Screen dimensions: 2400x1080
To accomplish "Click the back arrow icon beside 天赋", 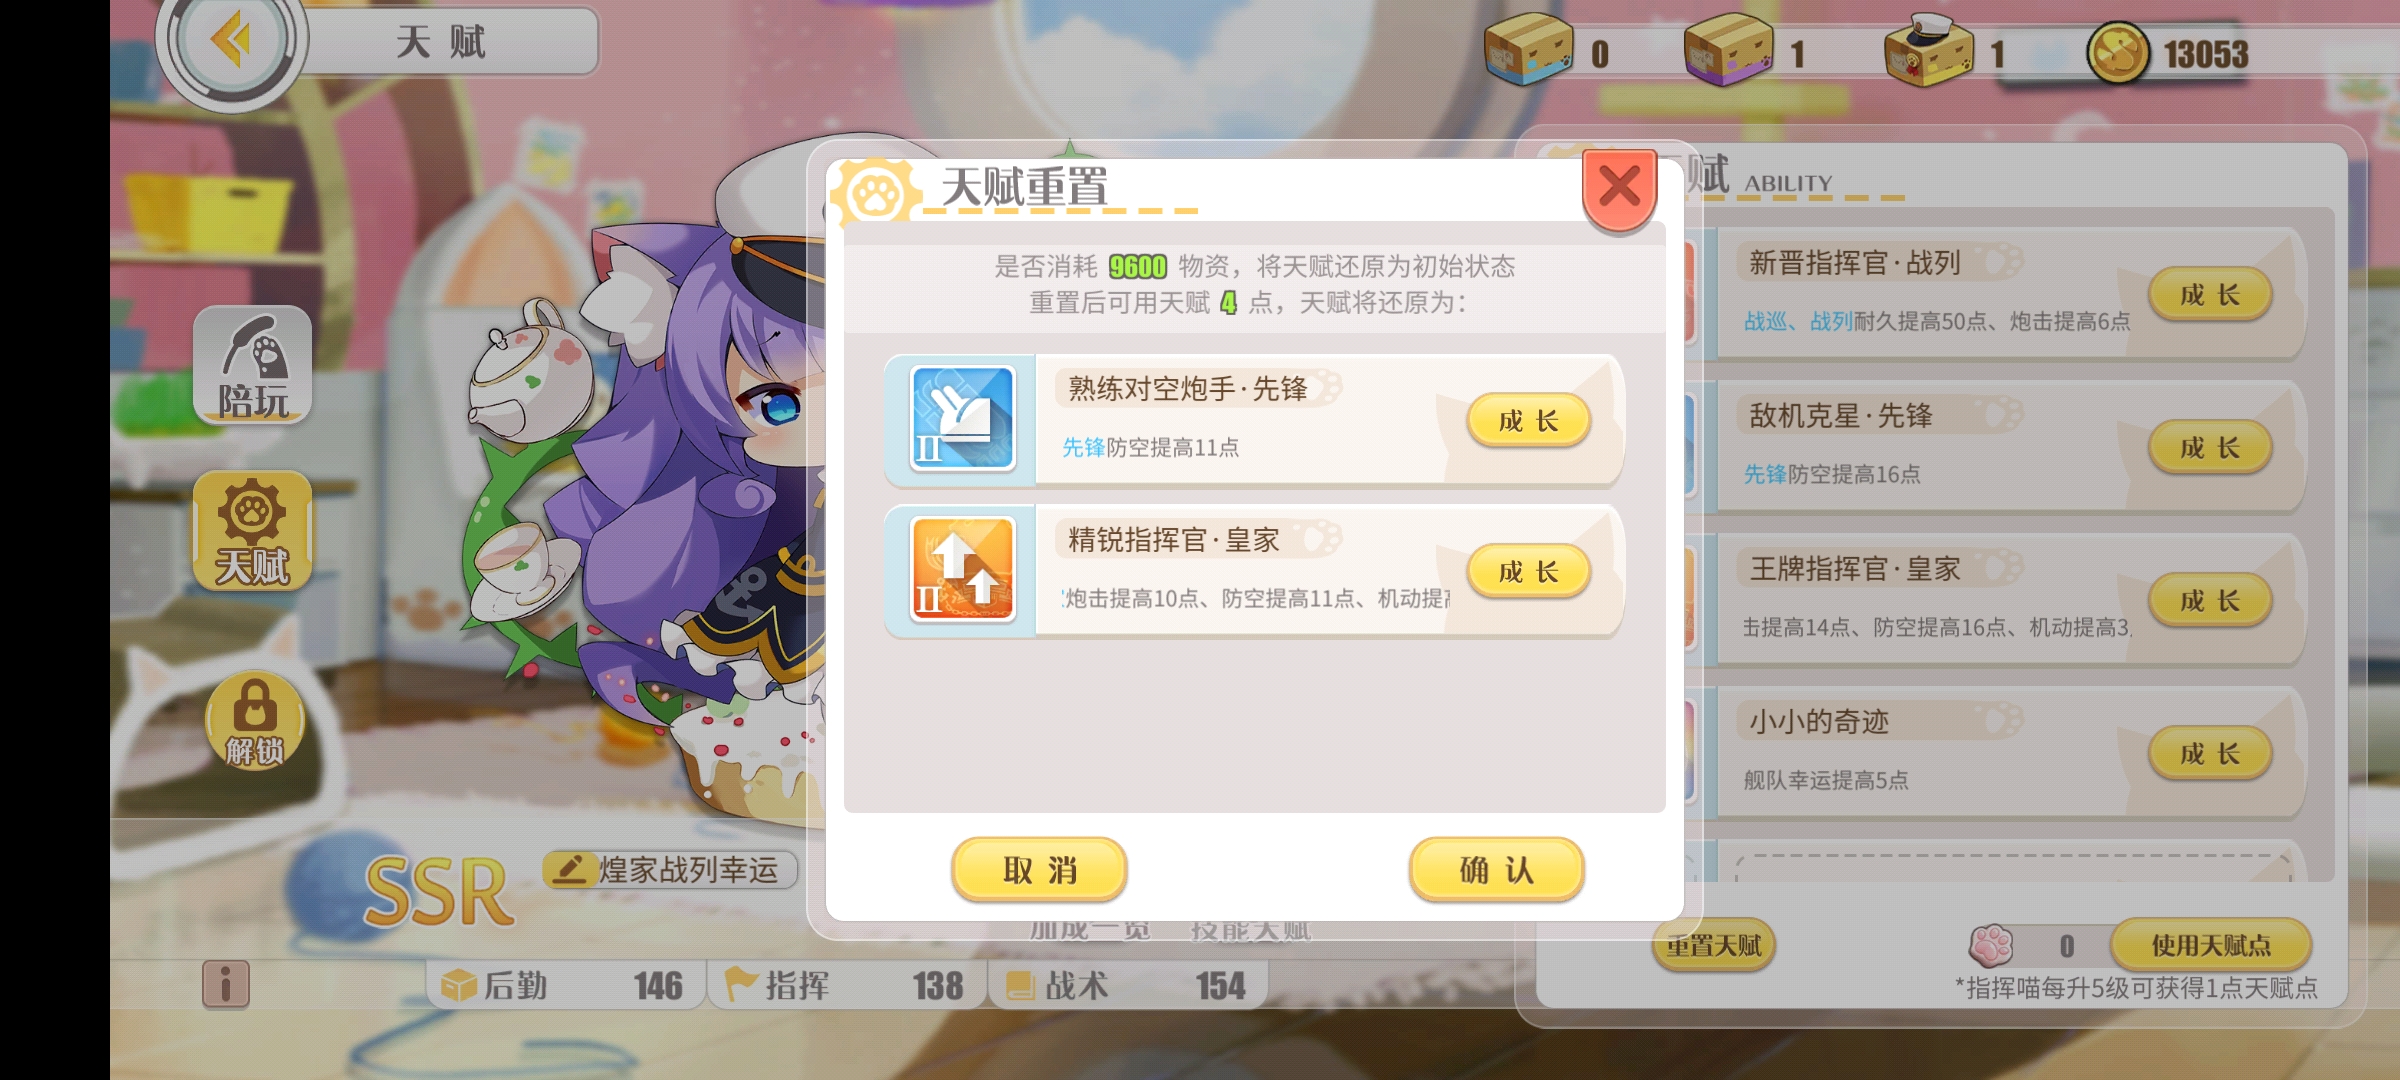I will pyautogui.click(x=232, y=42).
